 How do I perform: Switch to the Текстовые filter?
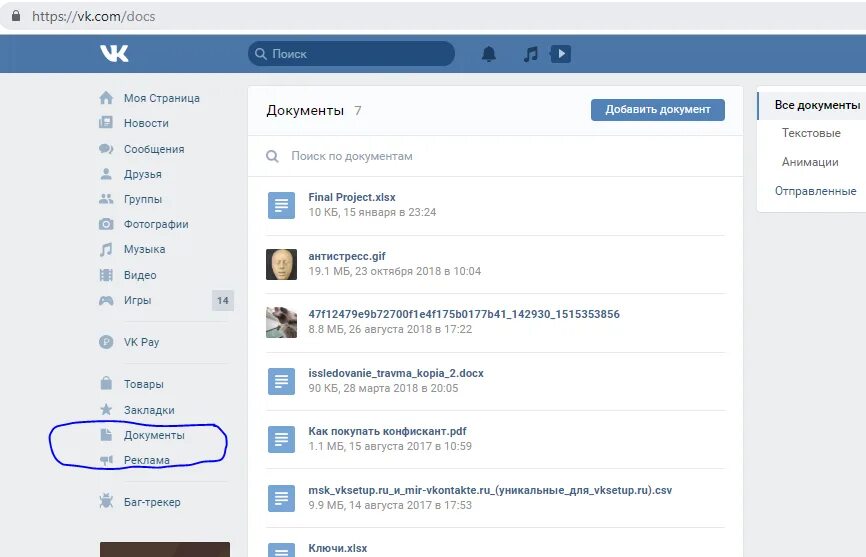pos(811,133)
